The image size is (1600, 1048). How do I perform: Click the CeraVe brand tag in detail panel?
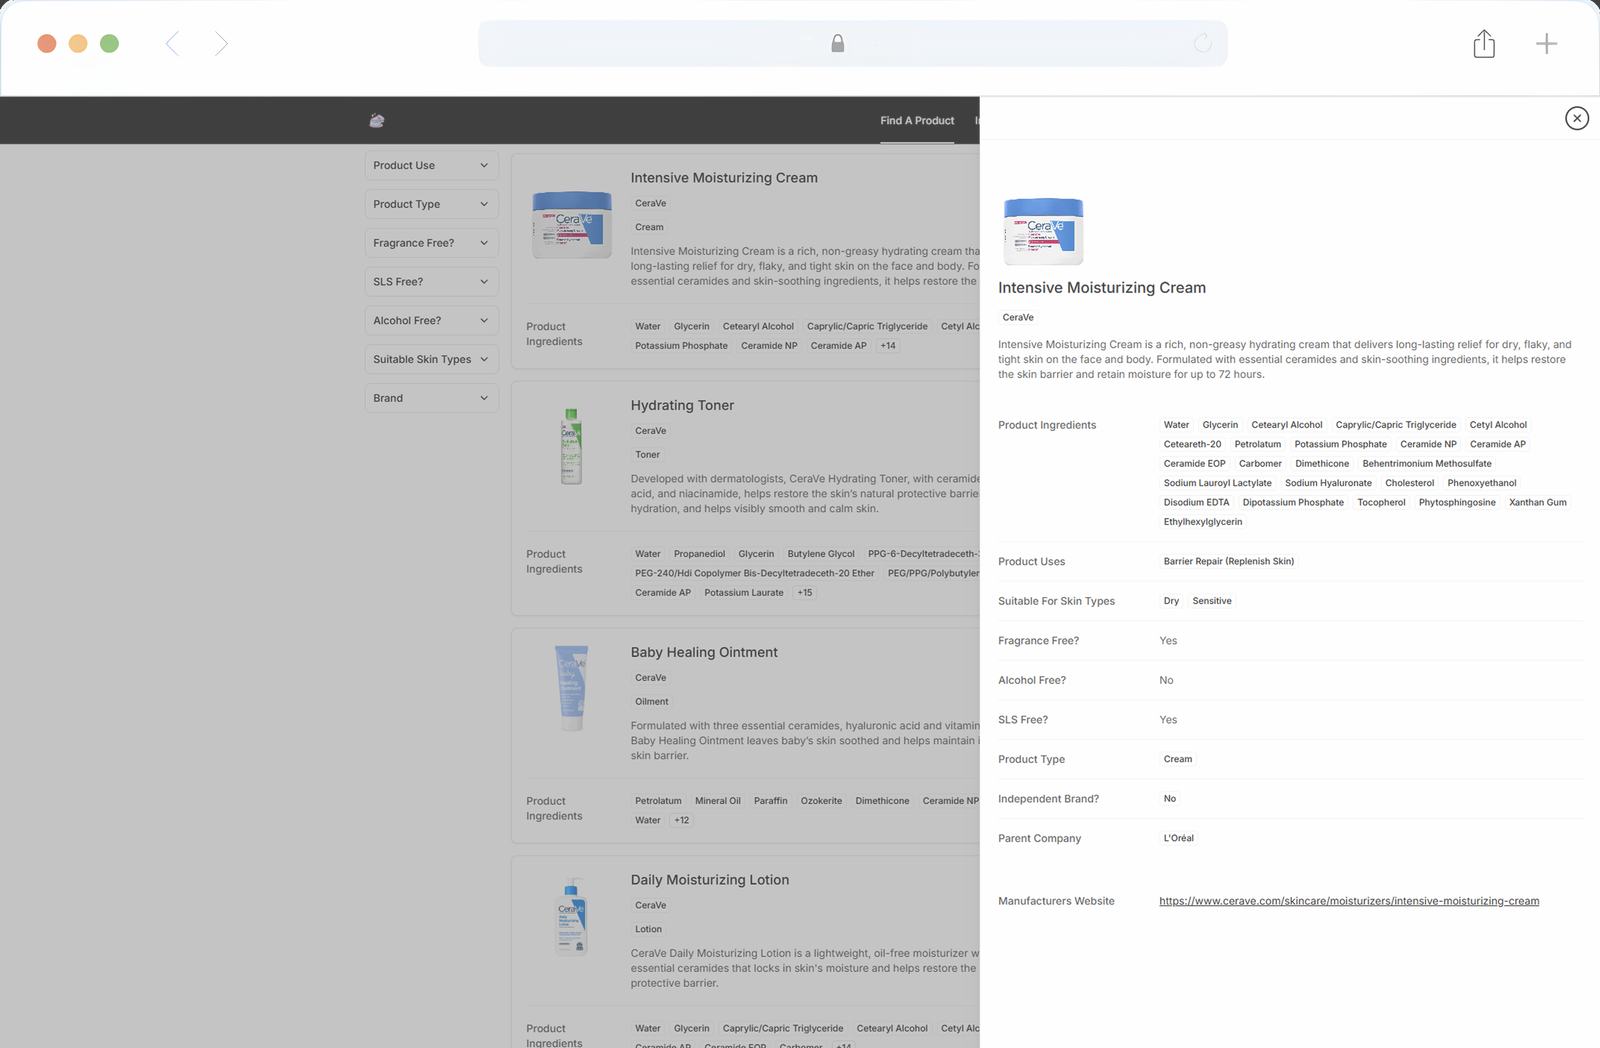point(1018,318)
